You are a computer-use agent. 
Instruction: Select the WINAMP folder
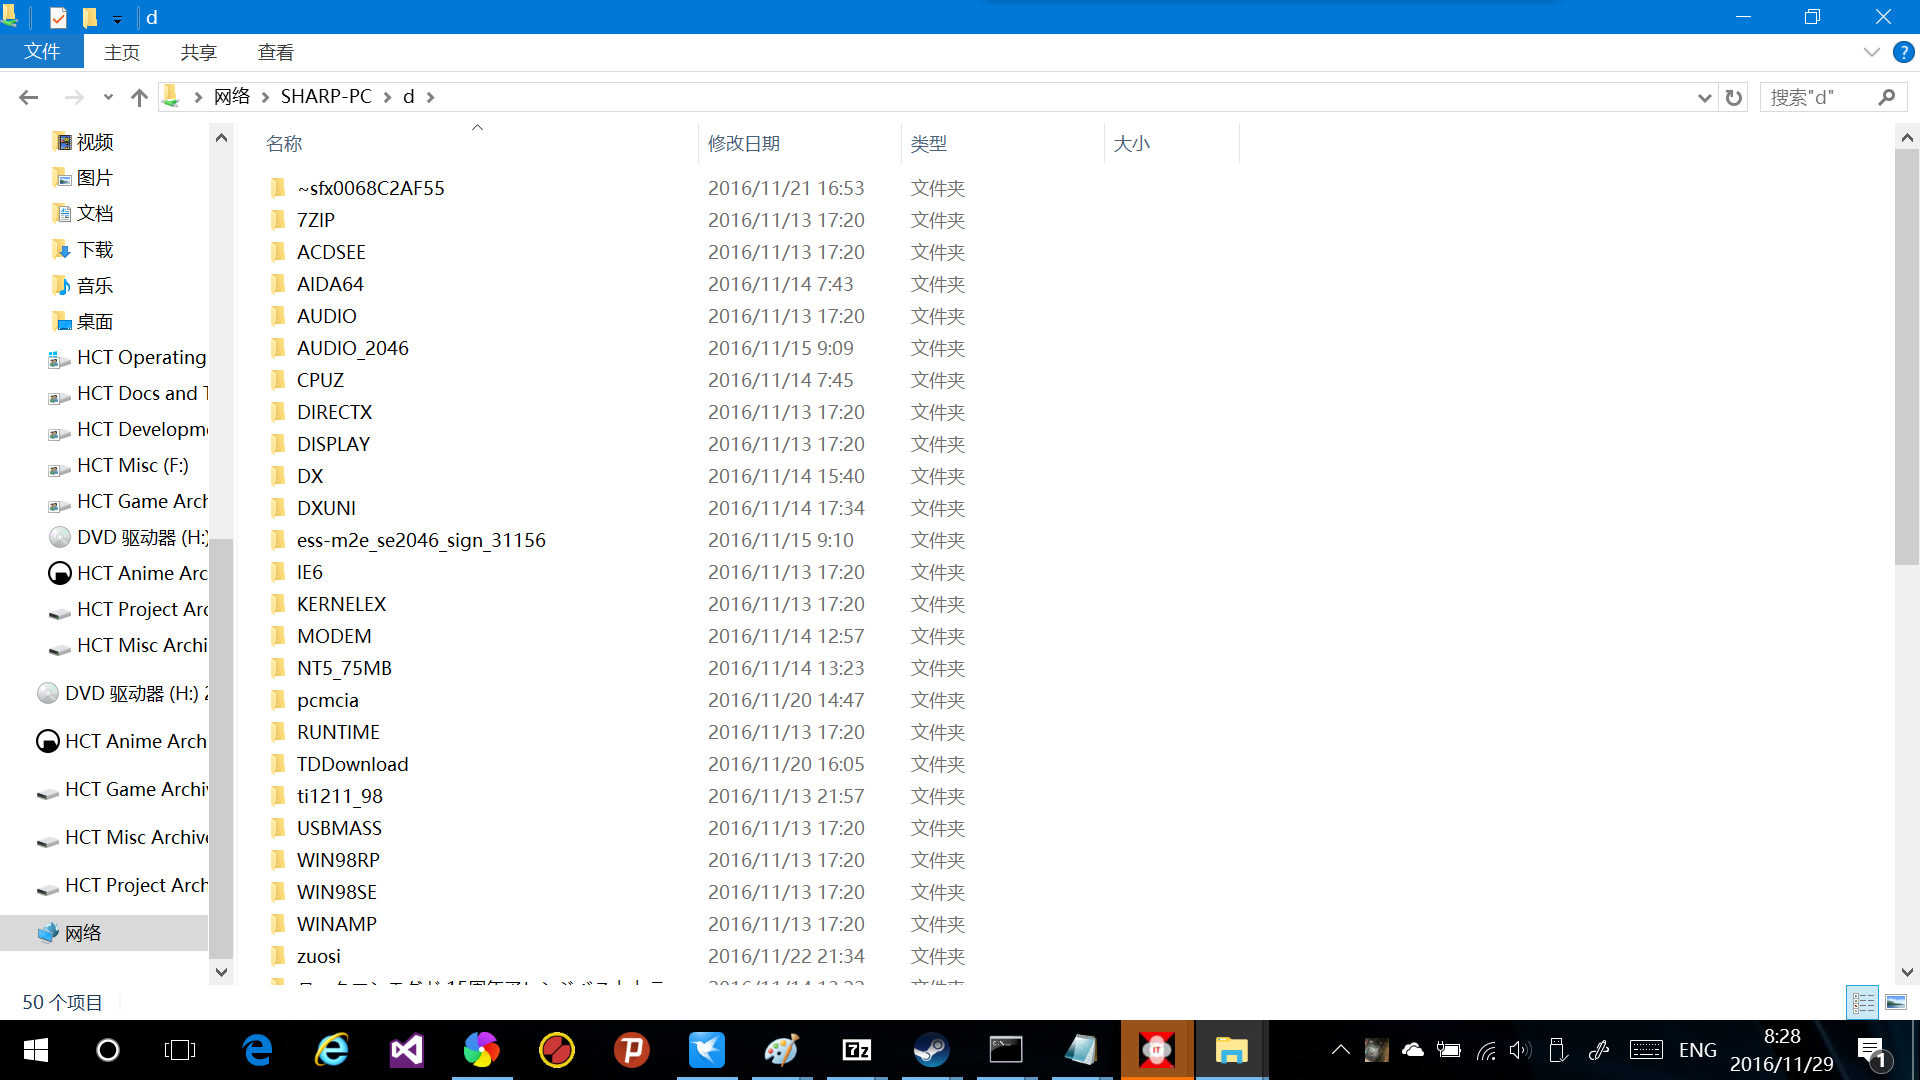336,924
